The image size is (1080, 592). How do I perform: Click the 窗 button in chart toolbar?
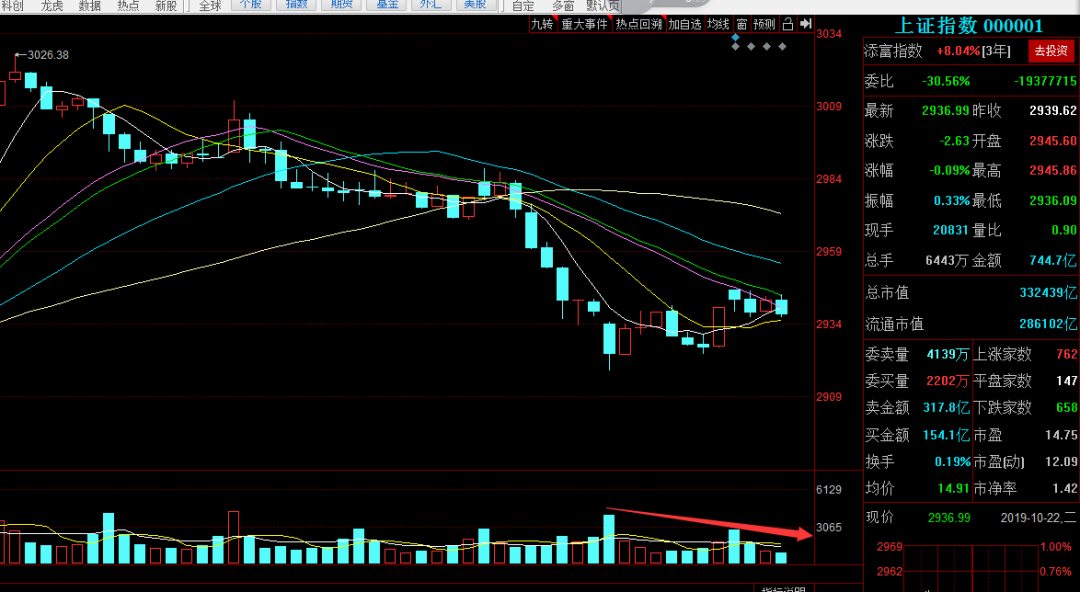[x=741, y=24]
